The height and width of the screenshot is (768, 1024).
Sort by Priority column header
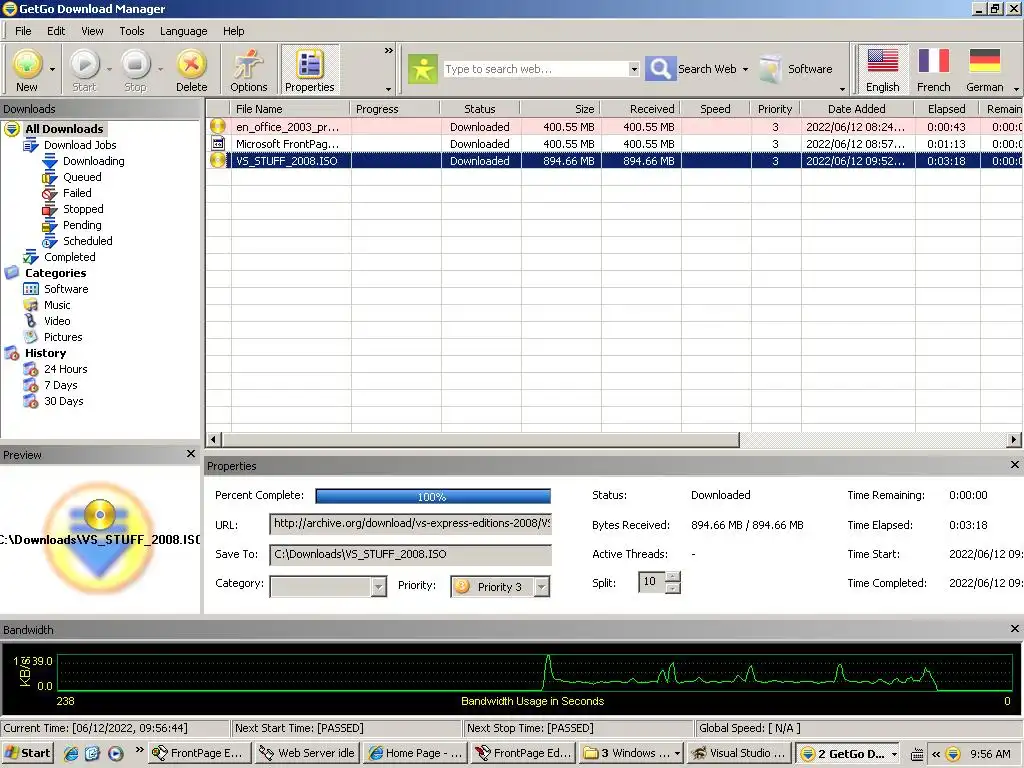click(x=775, y=108)
